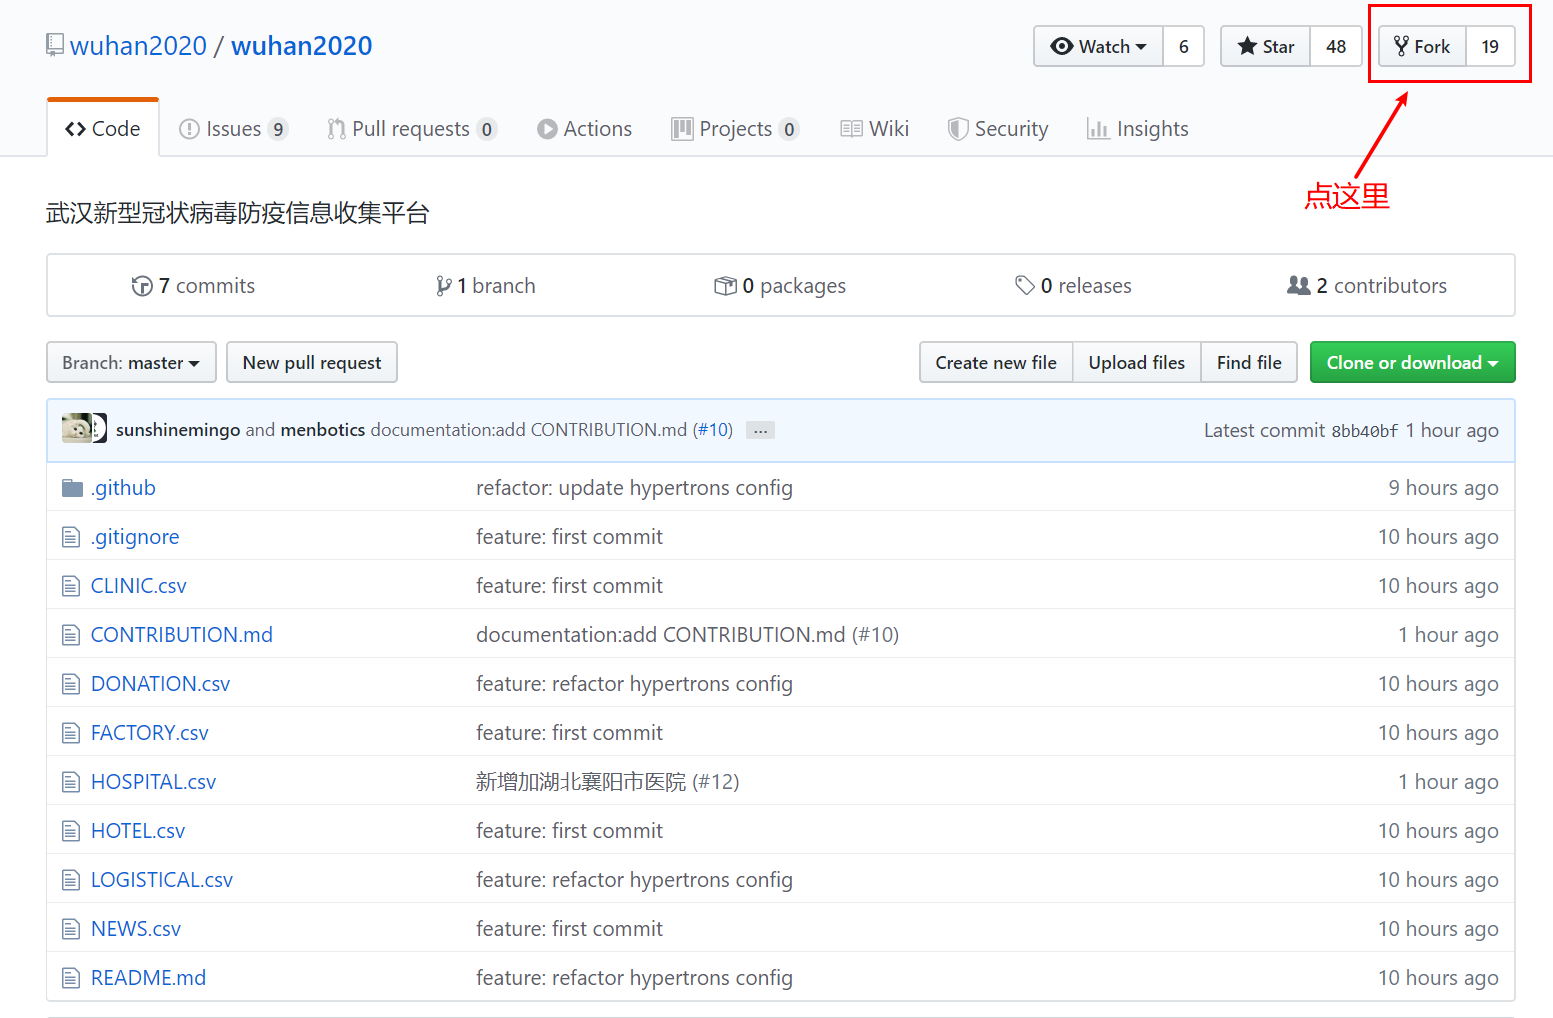This screenshot has width=1553, height=1018.
Task: Open HOSPITAL.csv file
Action: pyautogui.click(x=153, y=782)
